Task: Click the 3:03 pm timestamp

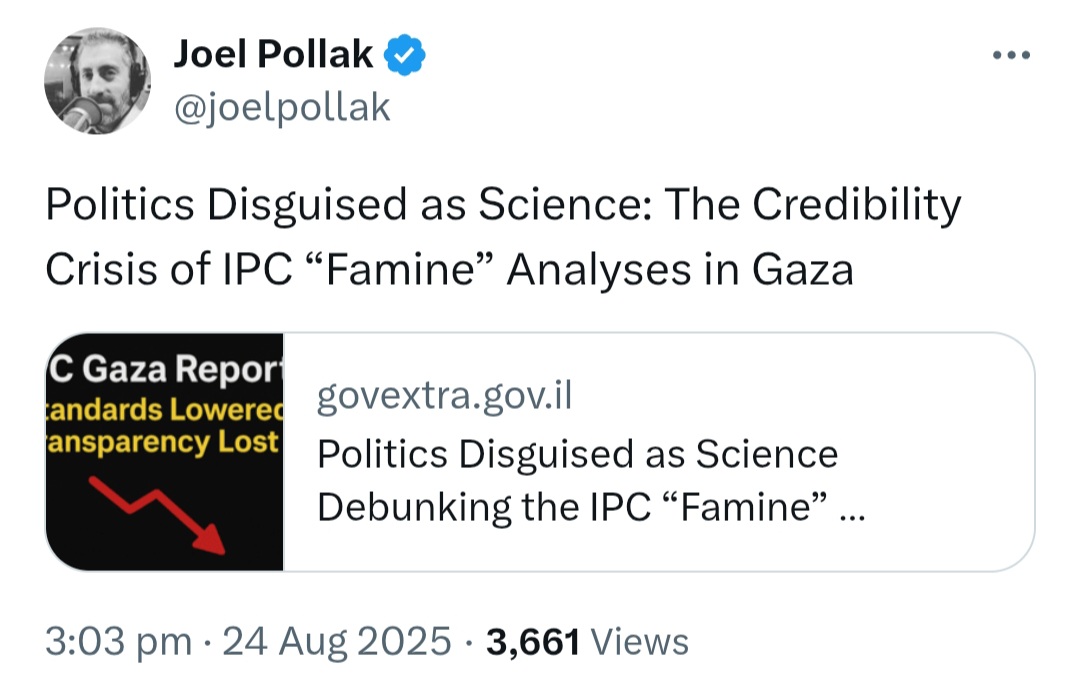Action: point(118,641)
